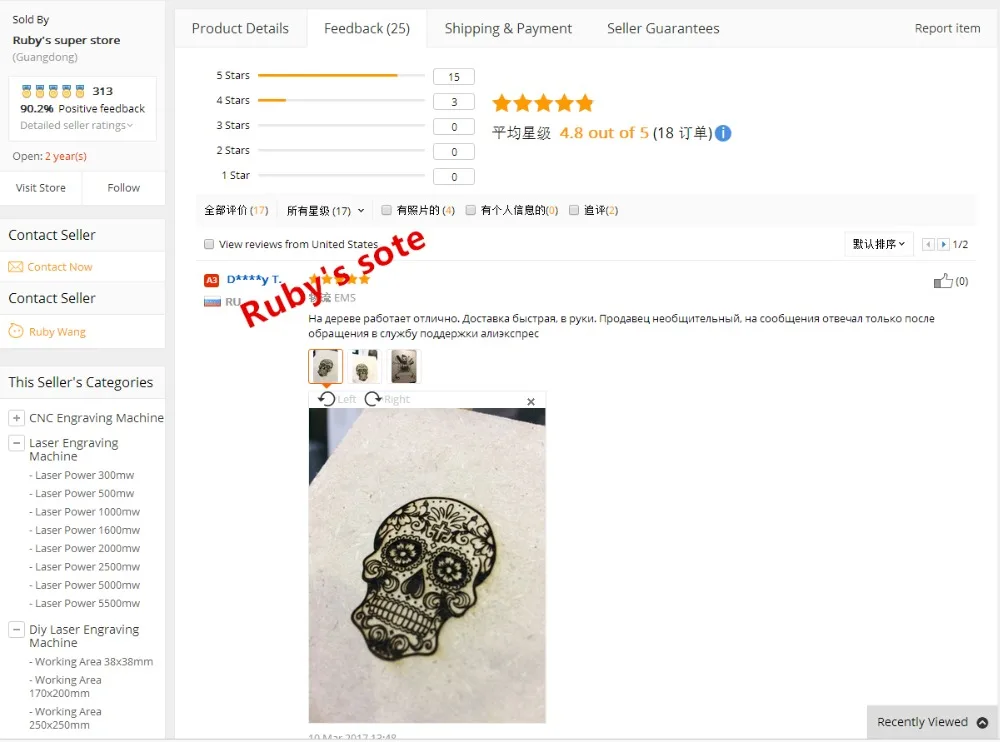Open the Product Details tab
The width and height of the screenshot is (1000, 742).
(240, 29)
